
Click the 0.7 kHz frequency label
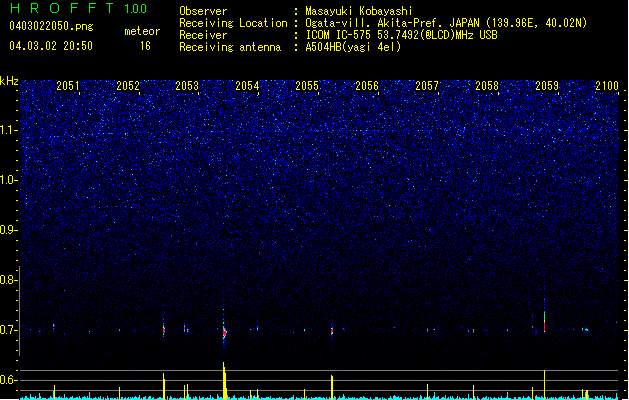(9, 330)
